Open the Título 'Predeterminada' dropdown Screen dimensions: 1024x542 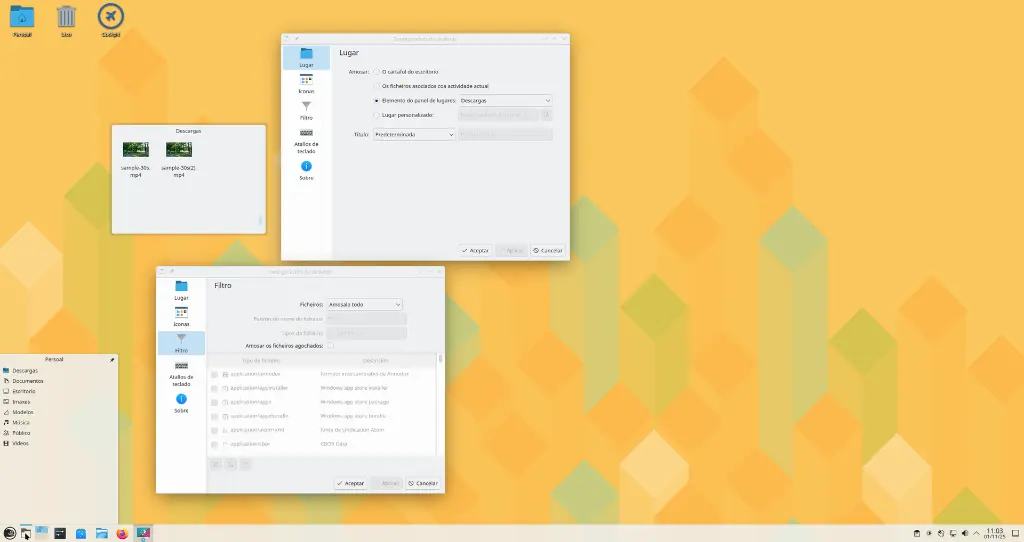click(x=414, y=134)
